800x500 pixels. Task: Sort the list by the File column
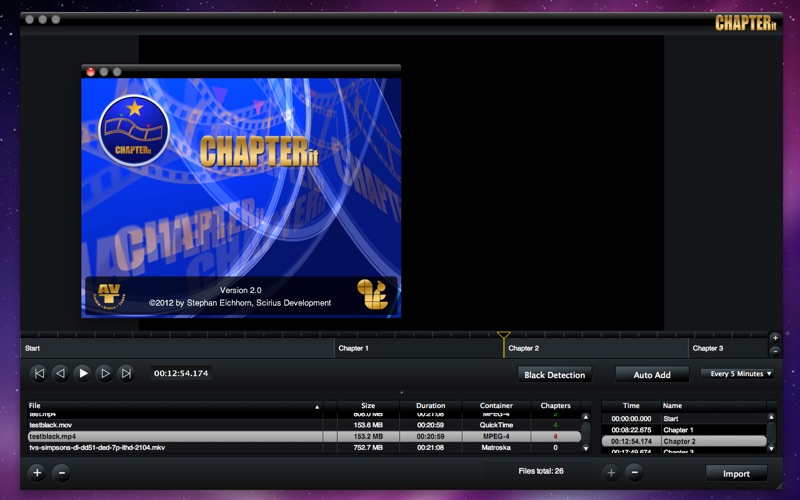(170, 406)
